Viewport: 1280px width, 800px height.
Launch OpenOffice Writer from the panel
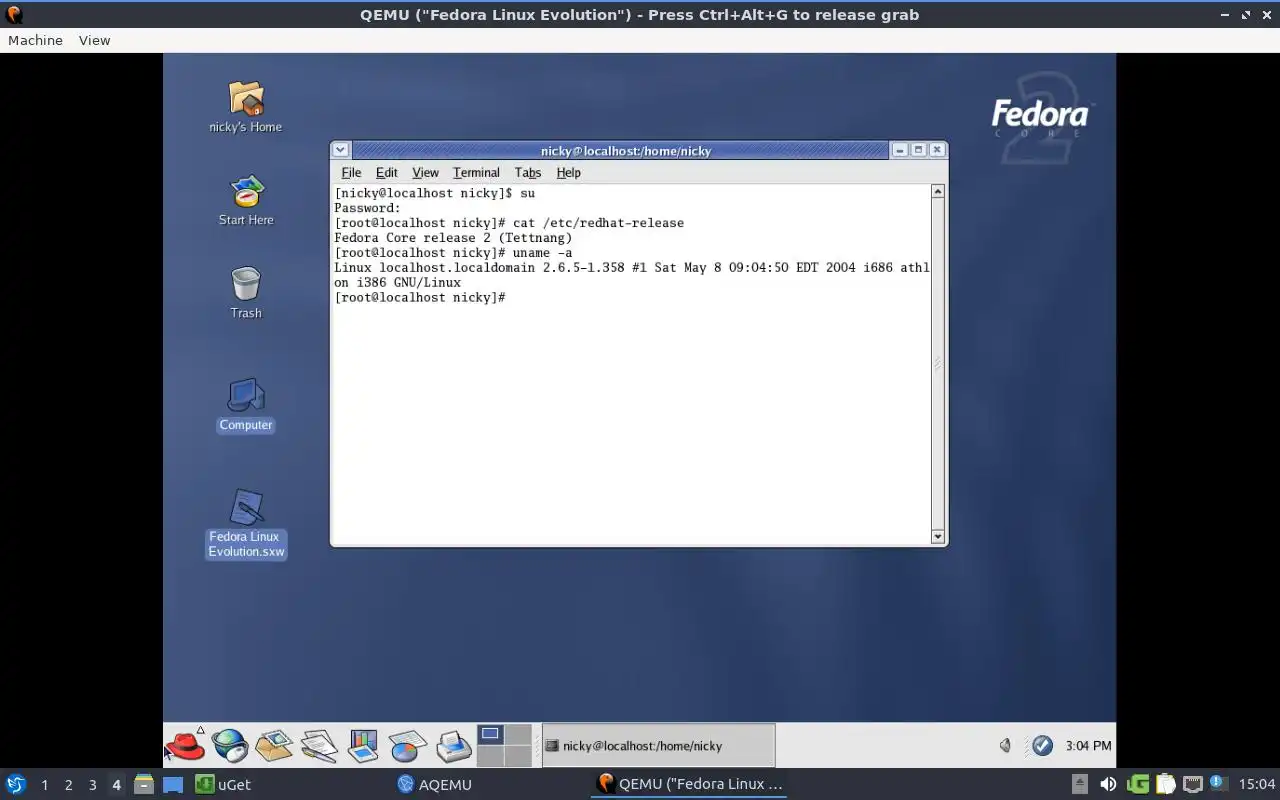pos(319,745)
